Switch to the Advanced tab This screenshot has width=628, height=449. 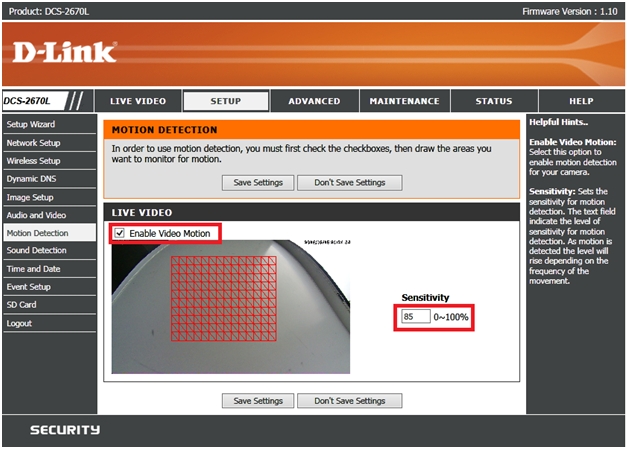coord(314,101)
